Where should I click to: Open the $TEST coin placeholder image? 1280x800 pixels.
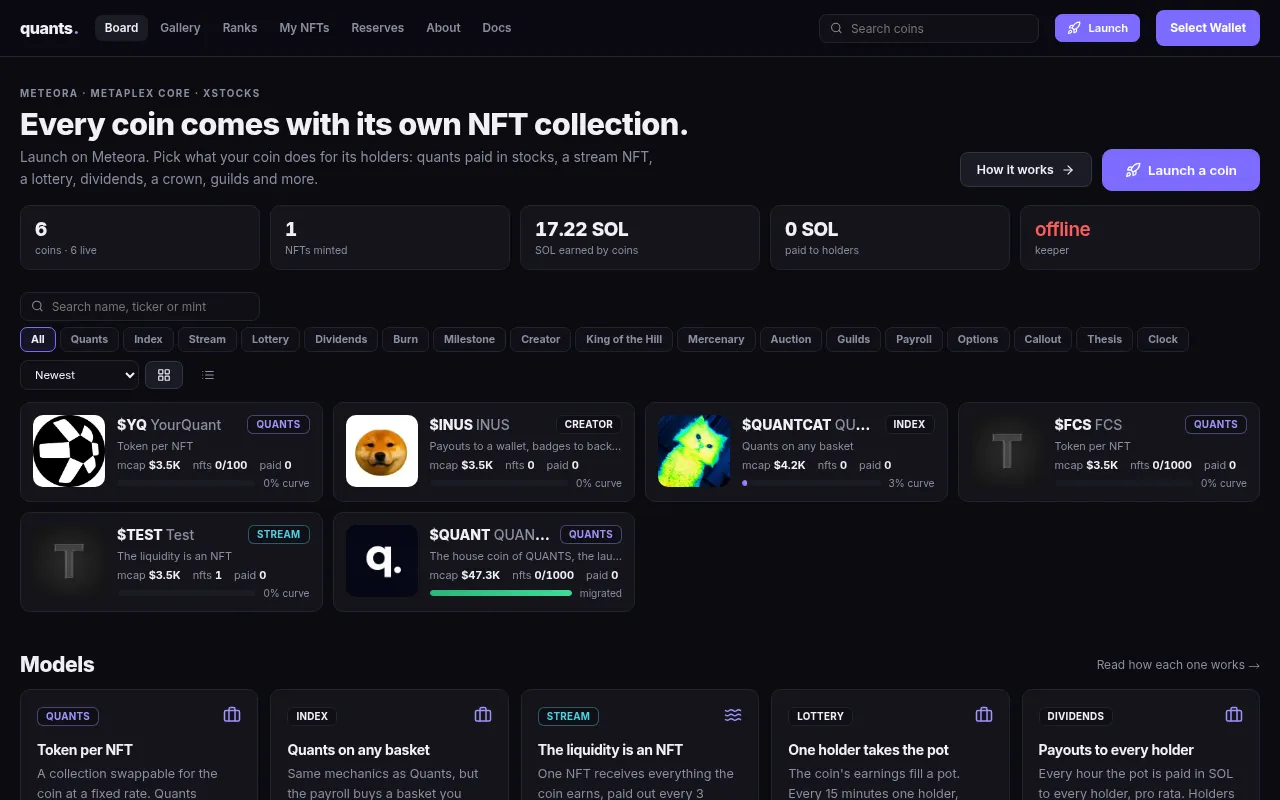click(69, 561)
